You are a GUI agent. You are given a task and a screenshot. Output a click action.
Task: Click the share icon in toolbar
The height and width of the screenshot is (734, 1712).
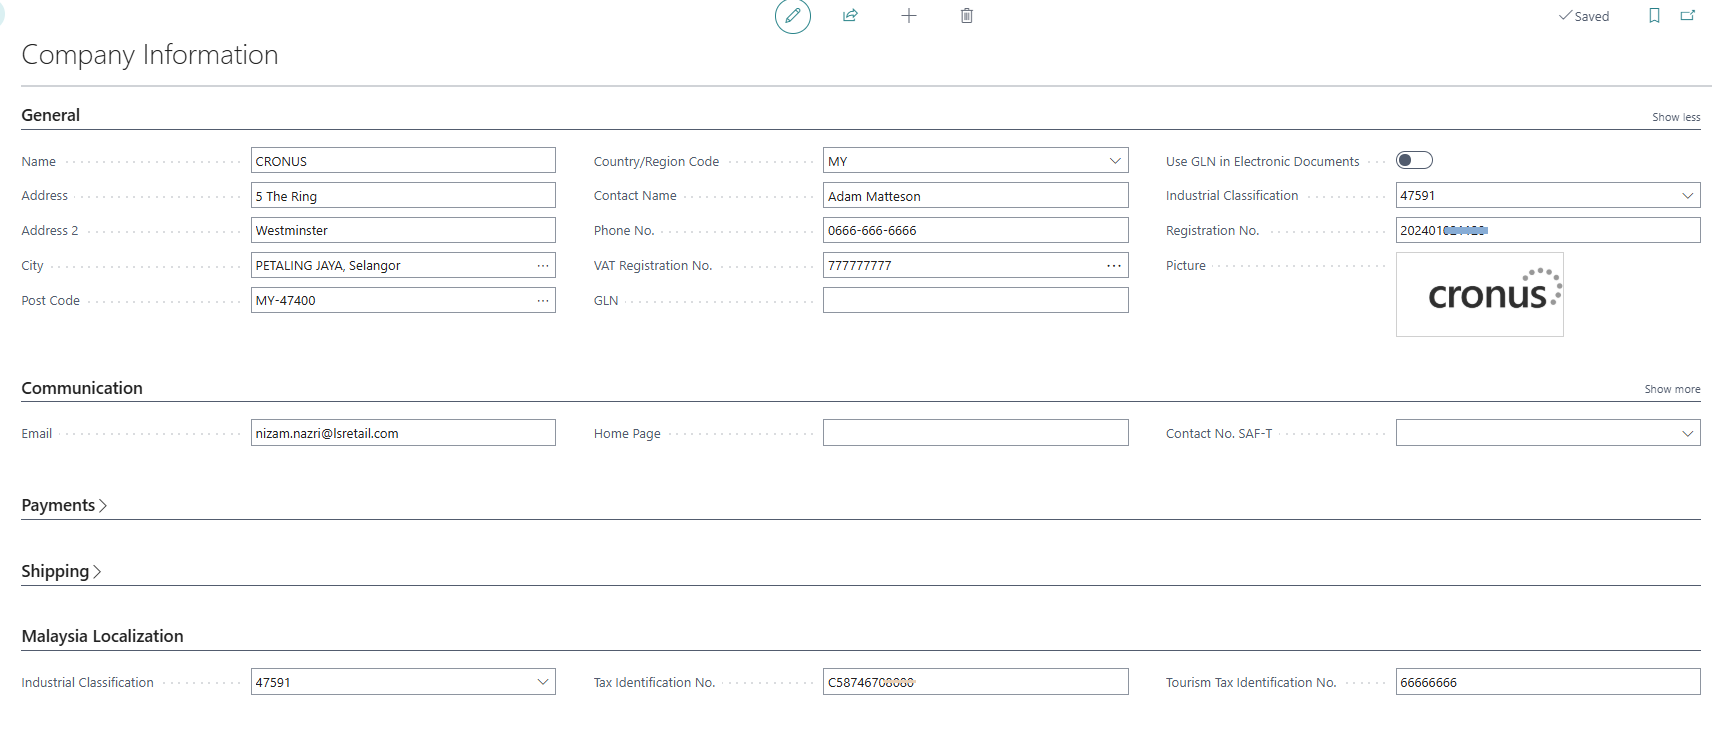coord(850,16)
